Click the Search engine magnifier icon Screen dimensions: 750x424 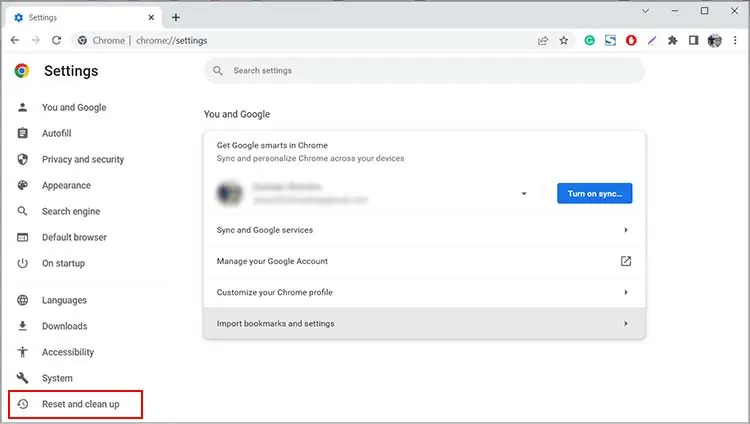pos(22,211)
